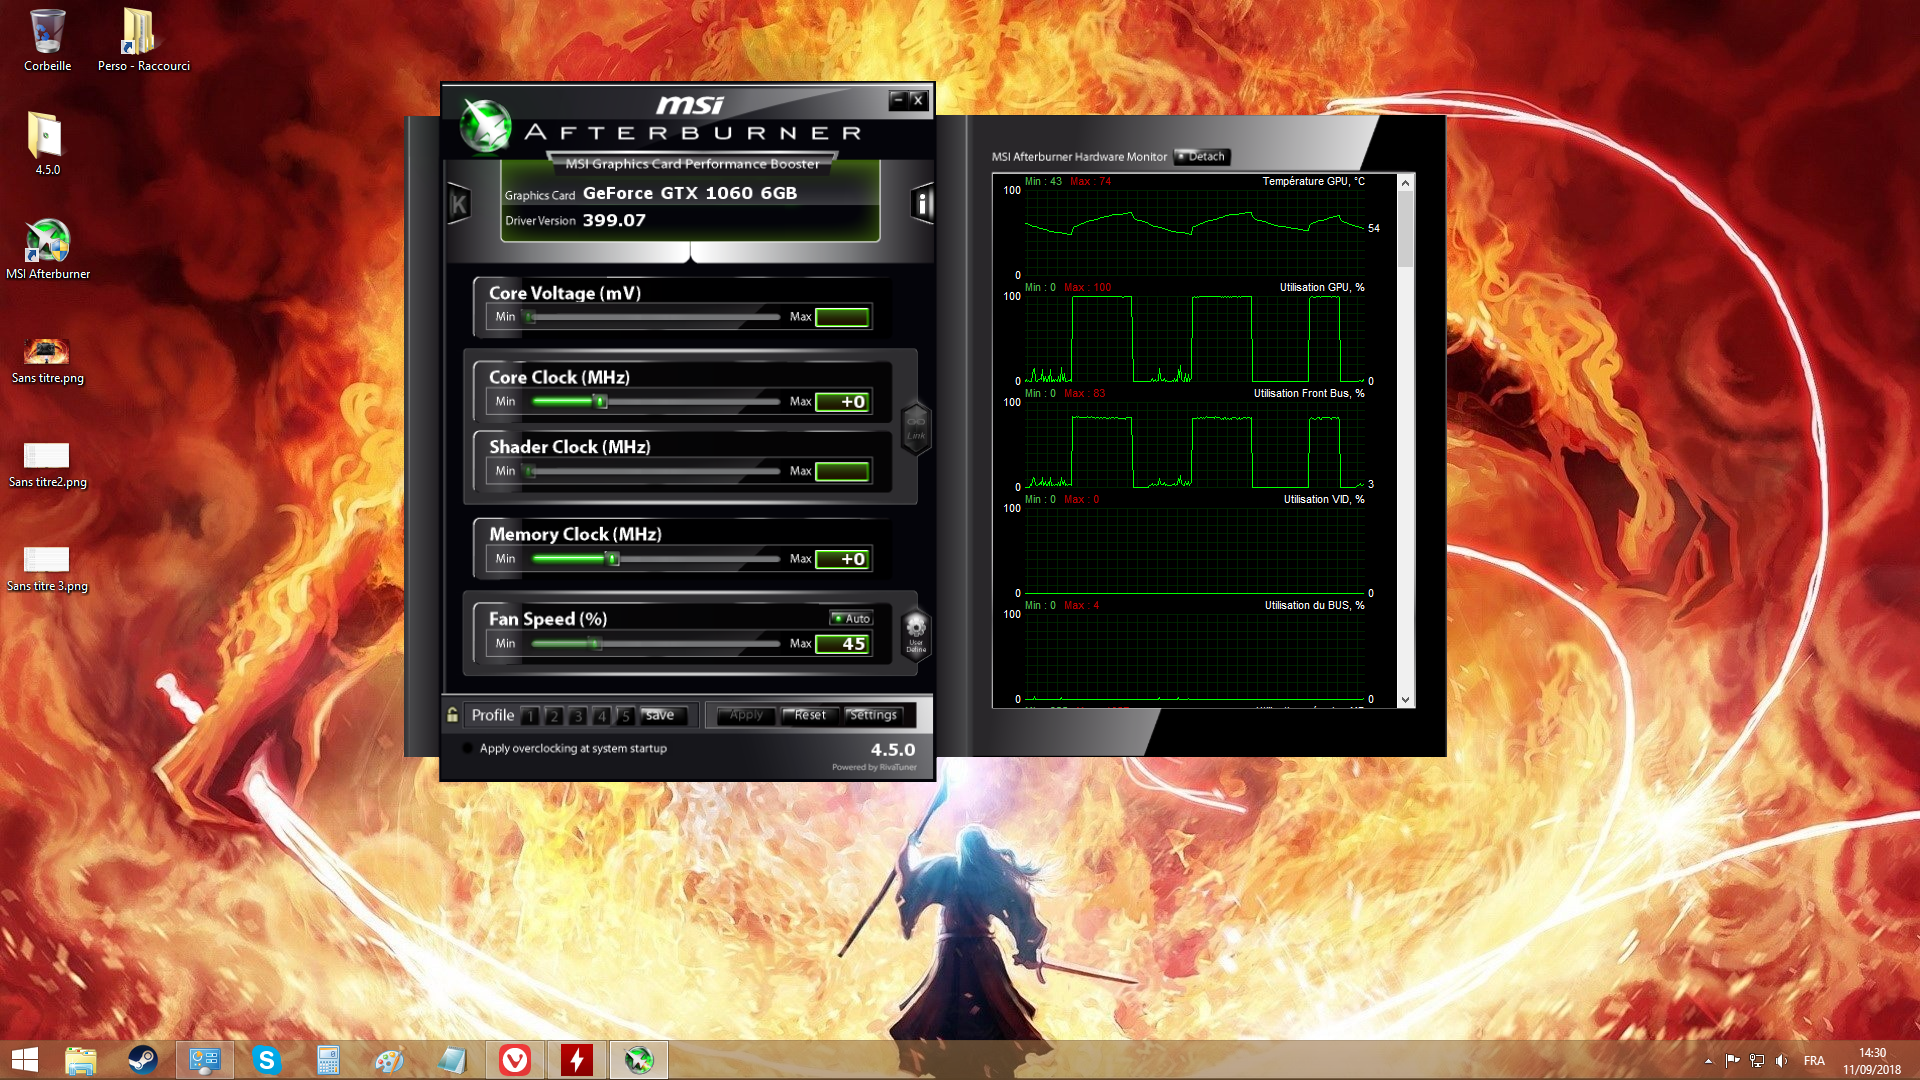Toggle the Auto fan speed option

tap(852, 618)
